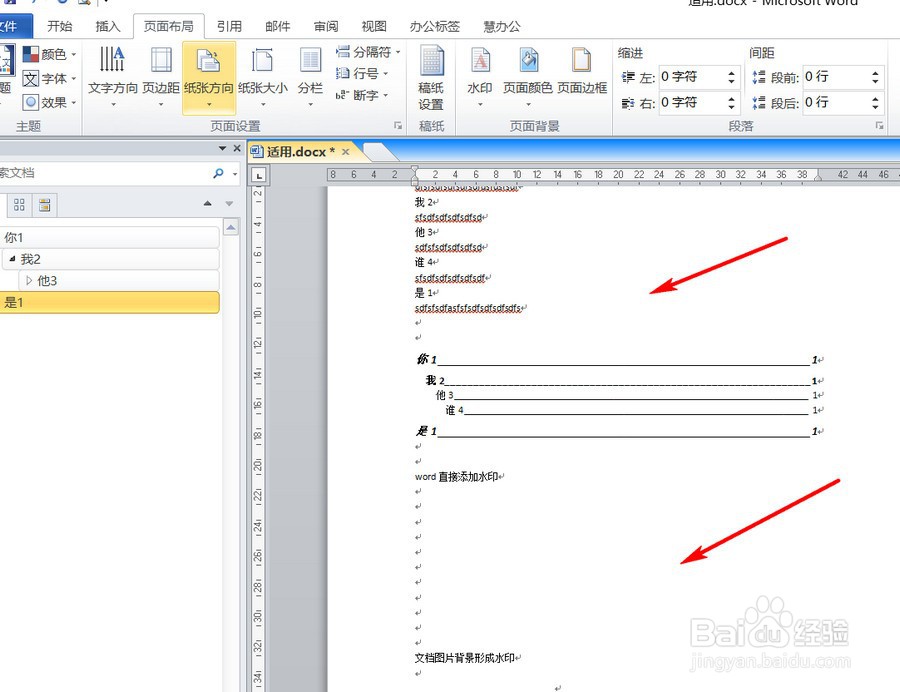The image size is (900, 692).
Task: Click the 是1 table of contents entry
Action: [620, 431]
